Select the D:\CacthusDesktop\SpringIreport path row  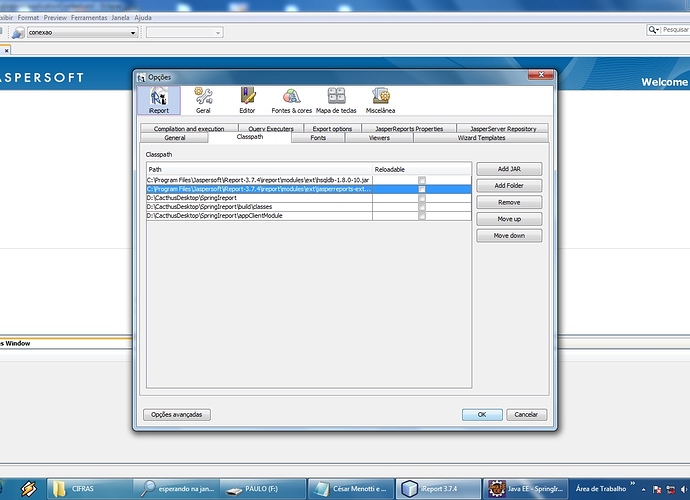[309, 198]
